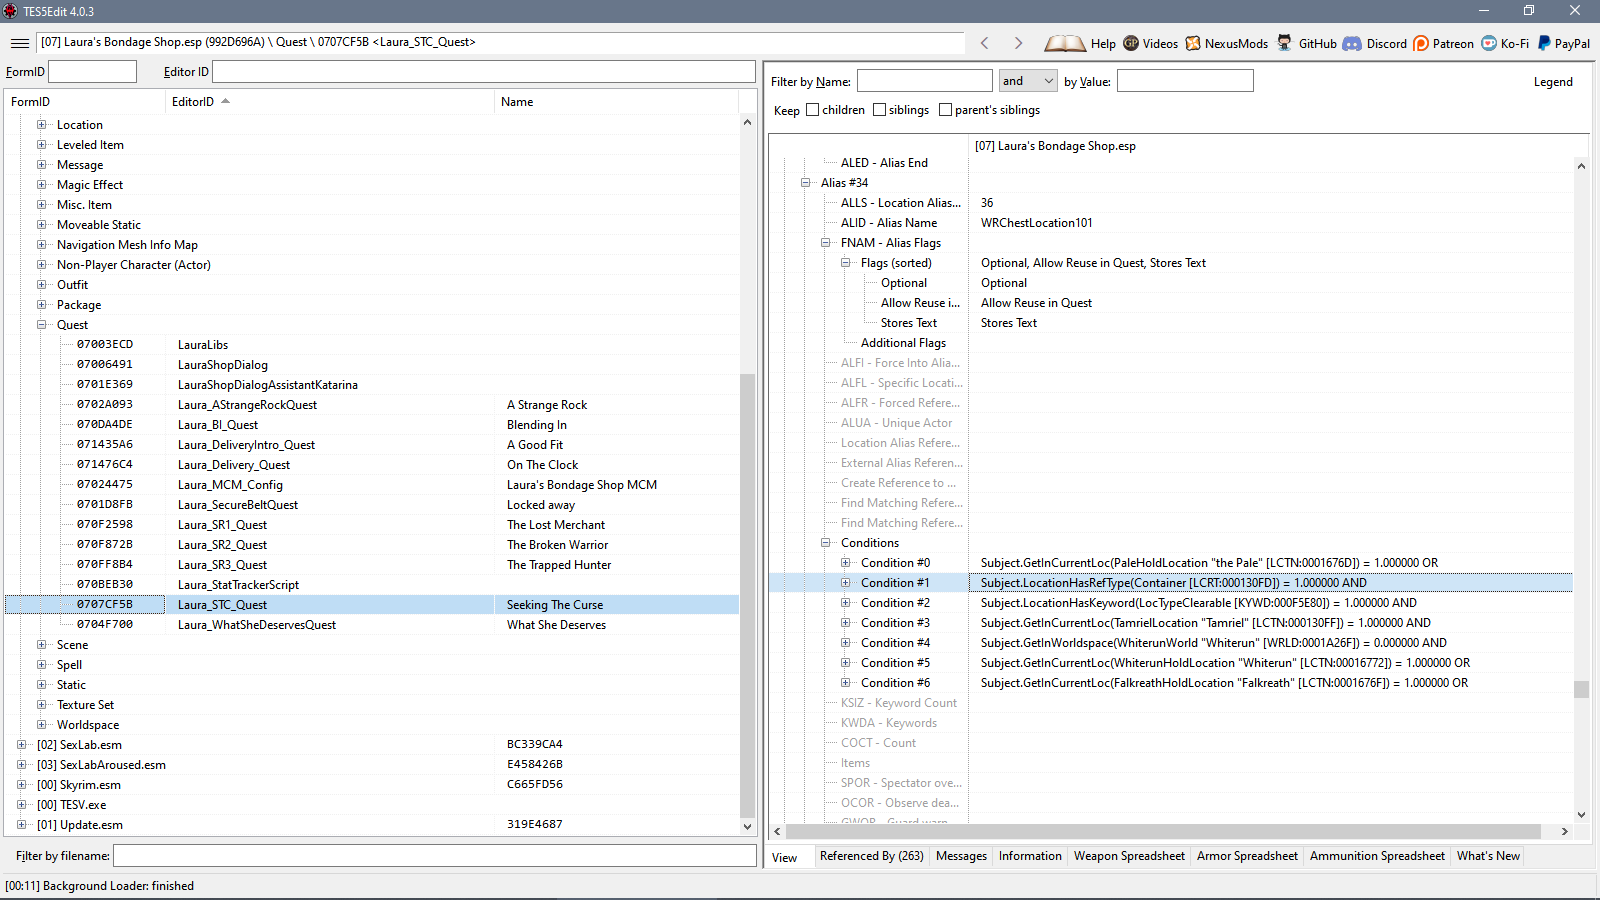
Task: Toggle the parent's siblings checkbox
Action: pos(945,110)
